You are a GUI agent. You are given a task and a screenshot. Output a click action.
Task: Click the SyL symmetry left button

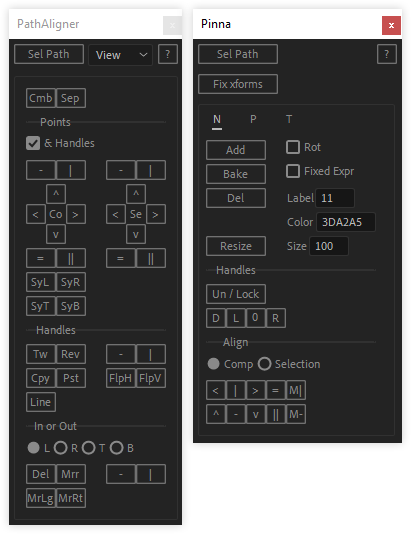pyautogui.click(x=41, y=282)
